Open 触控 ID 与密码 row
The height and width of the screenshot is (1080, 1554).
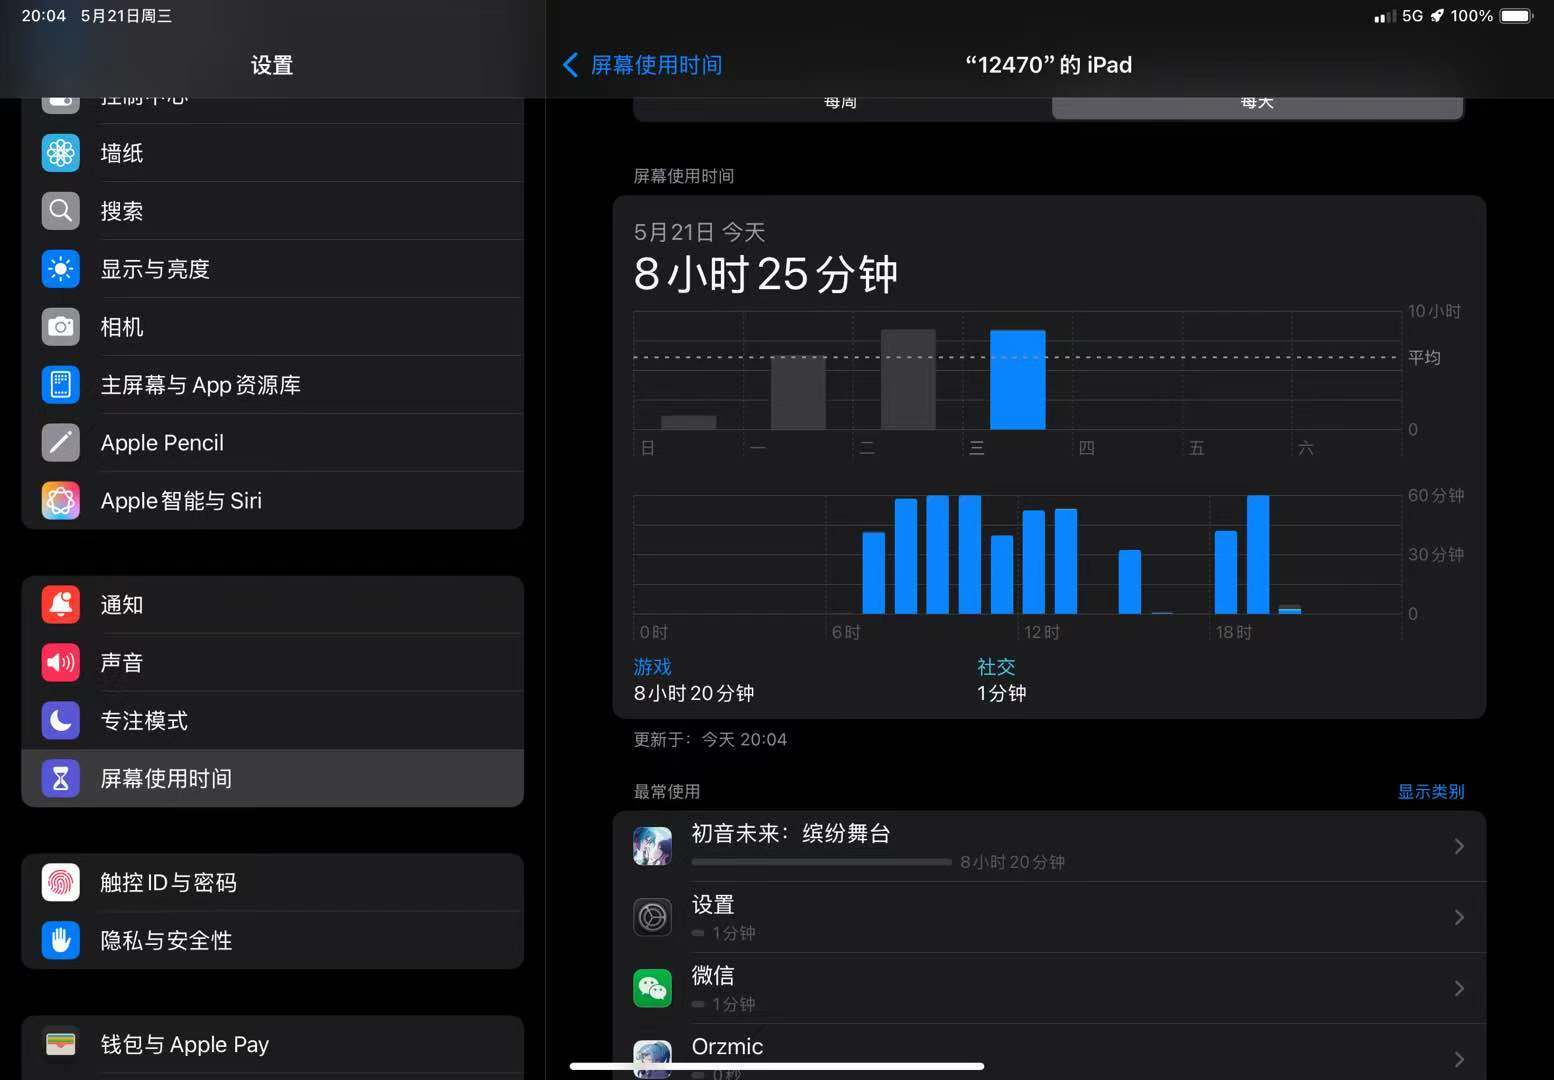273,883
